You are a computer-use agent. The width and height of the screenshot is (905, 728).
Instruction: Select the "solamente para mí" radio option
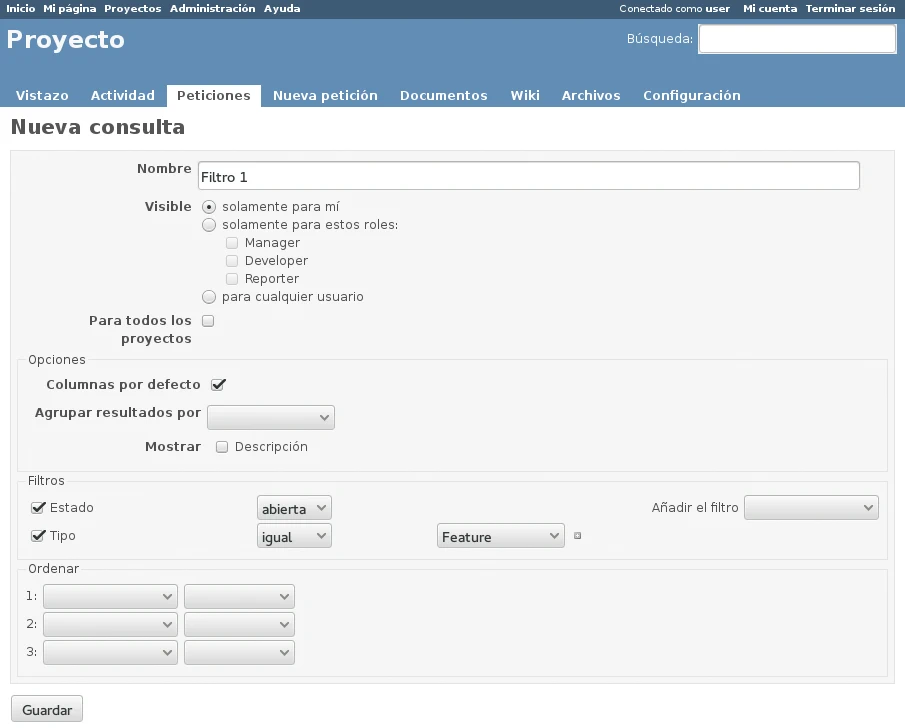tap(209, 207)
